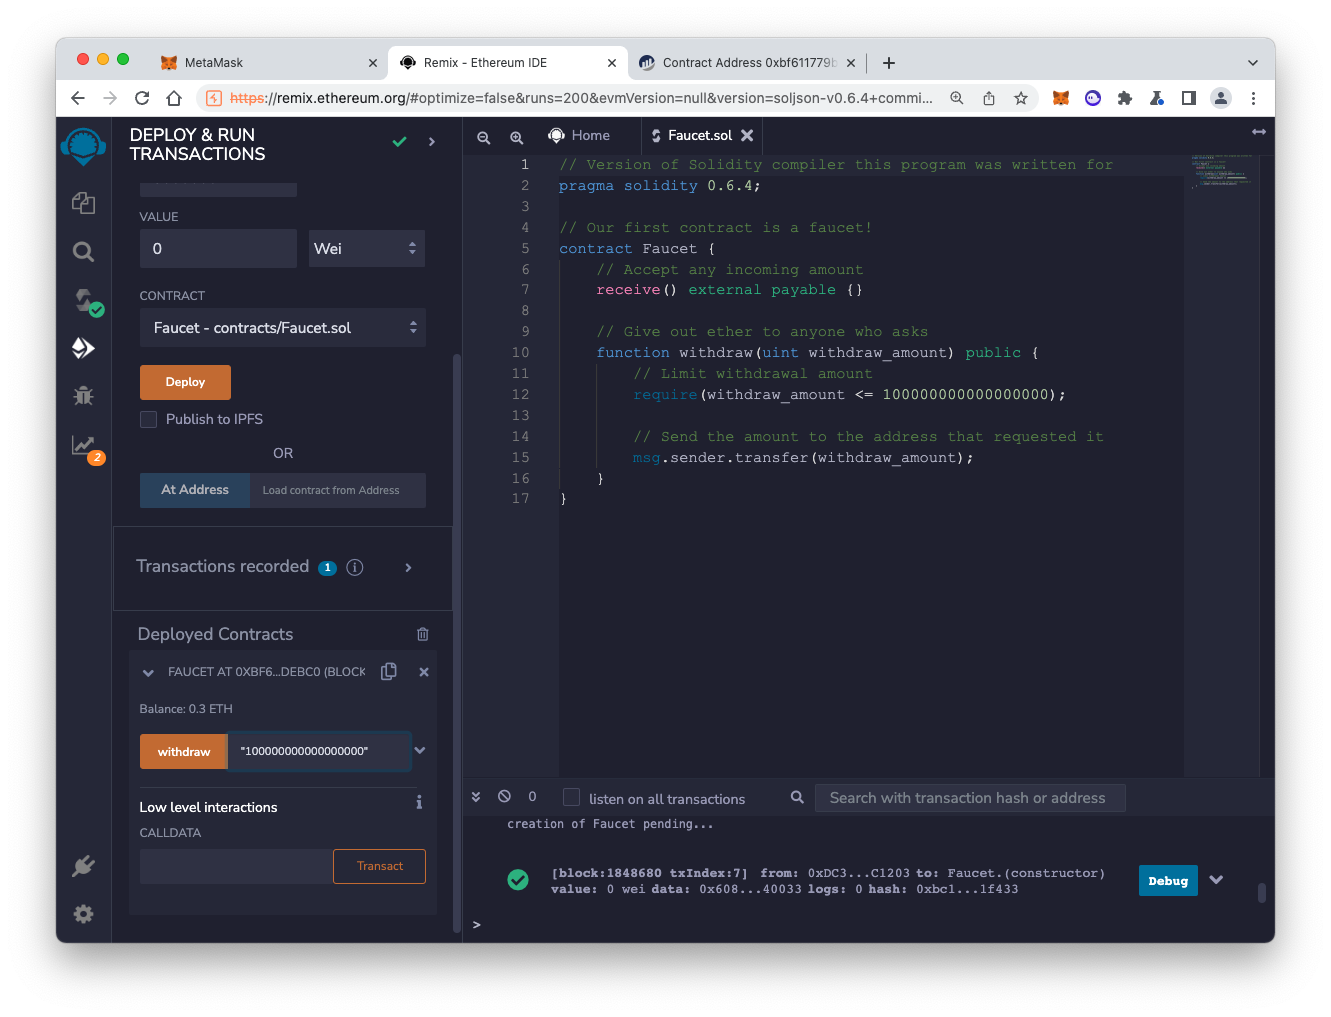Open the Debugger bug icon

click(83, 396)
